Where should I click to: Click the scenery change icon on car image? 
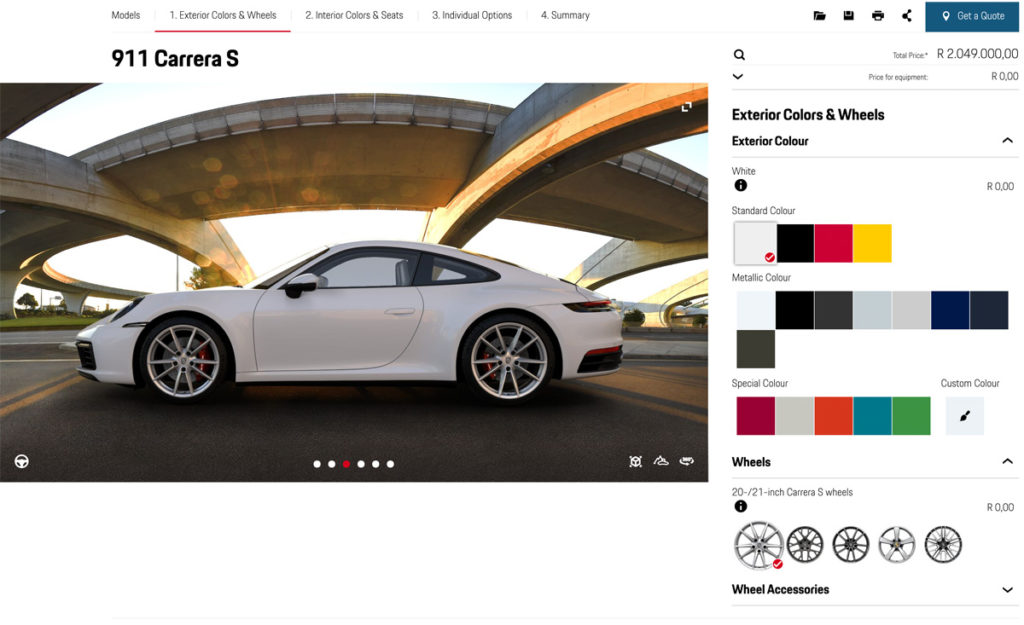tap(661, 461)
